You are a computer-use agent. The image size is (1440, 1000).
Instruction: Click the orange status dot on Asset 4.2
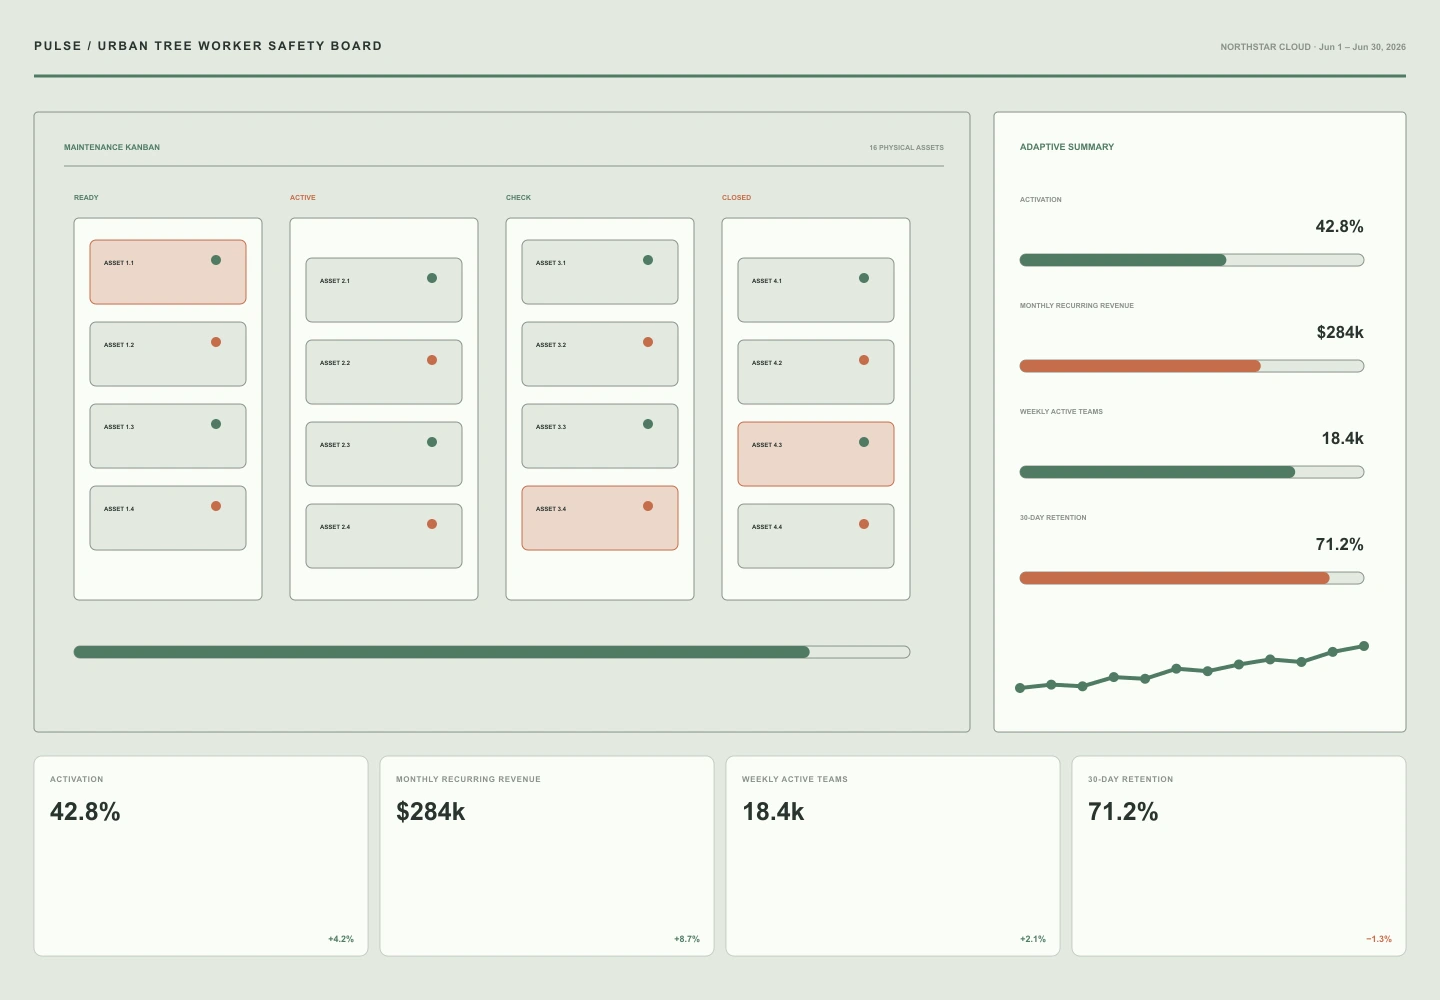[864, 360]
